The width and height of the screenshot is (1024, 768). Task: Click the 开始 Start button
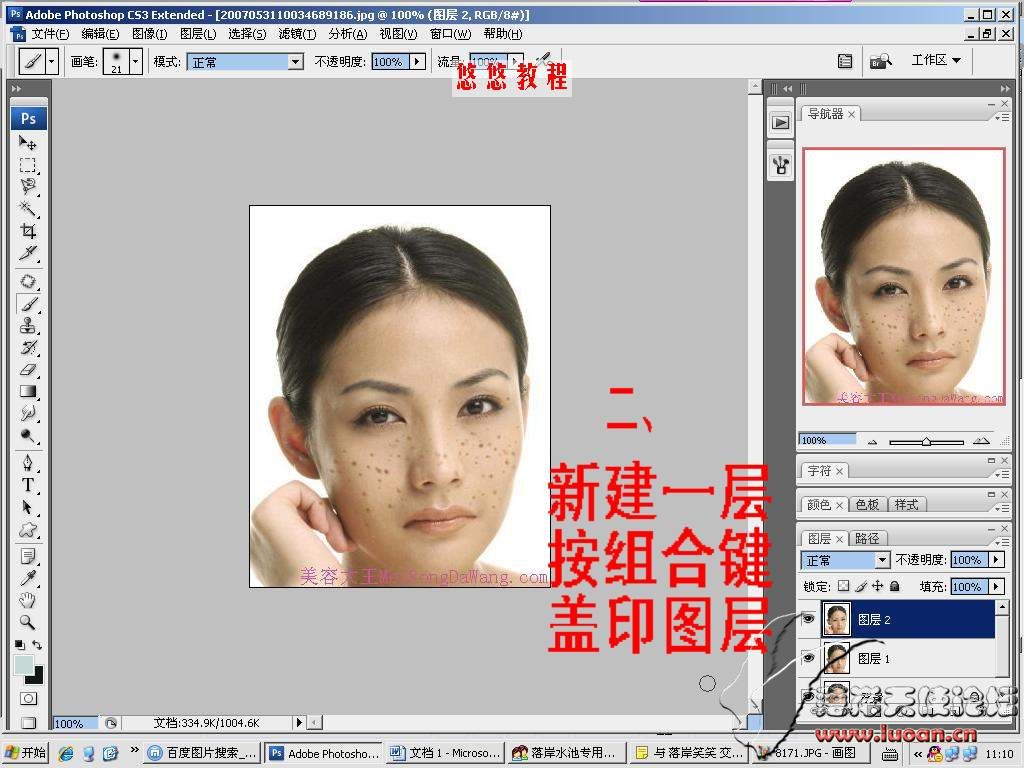tap(26, 753)
